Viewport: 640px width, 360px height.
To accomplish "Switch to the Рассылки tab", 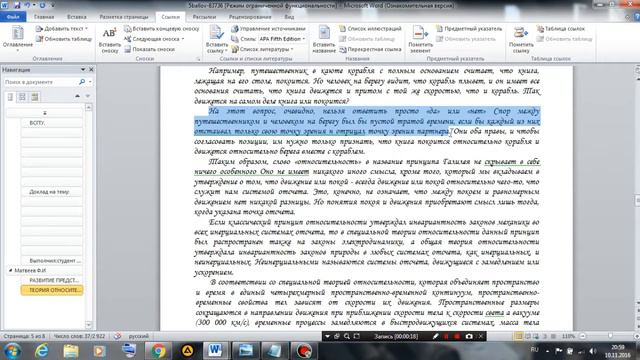I will 204,17.
